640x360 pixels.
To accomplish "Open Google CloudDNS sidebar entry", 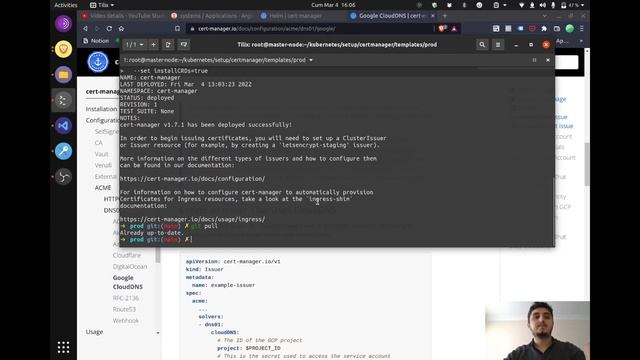I will (128, 282).
